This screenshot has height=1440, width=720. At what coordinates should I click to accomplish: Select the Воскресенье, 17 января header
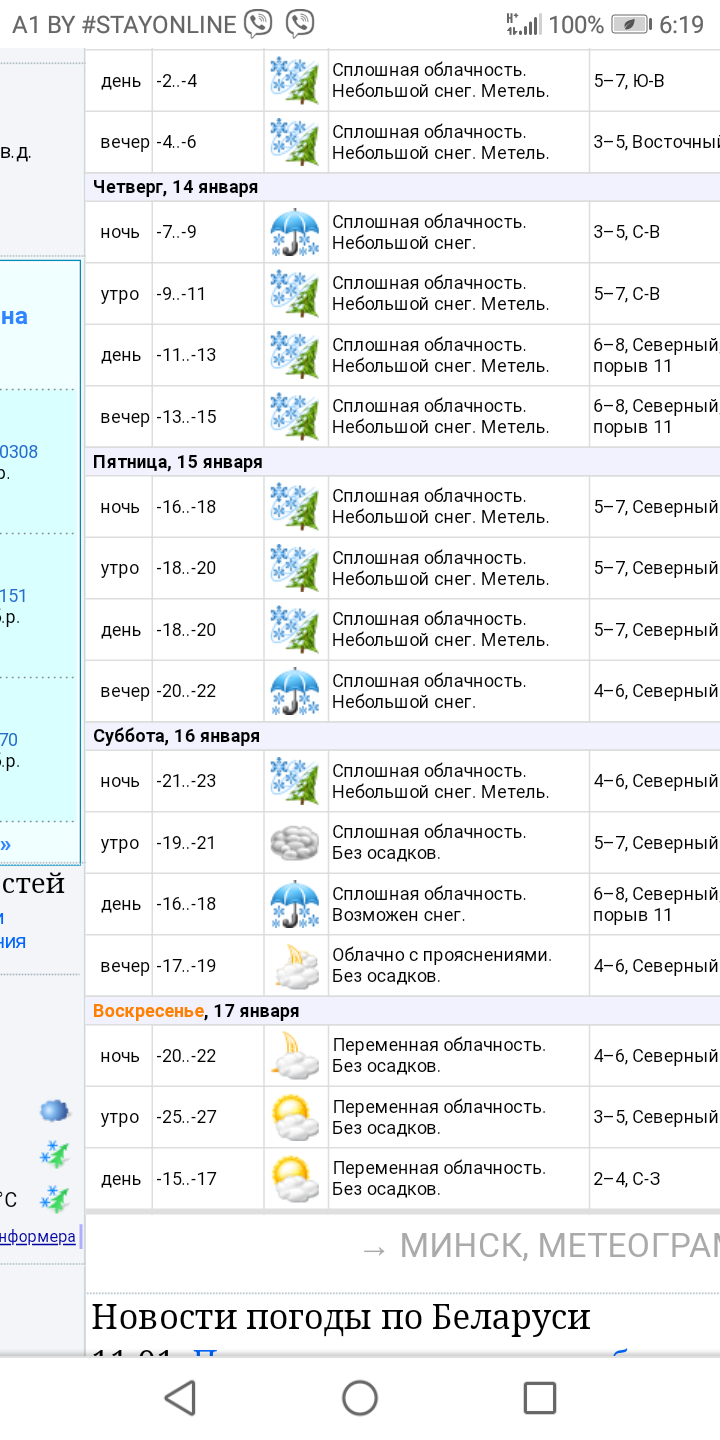(x=196, y=1011)
